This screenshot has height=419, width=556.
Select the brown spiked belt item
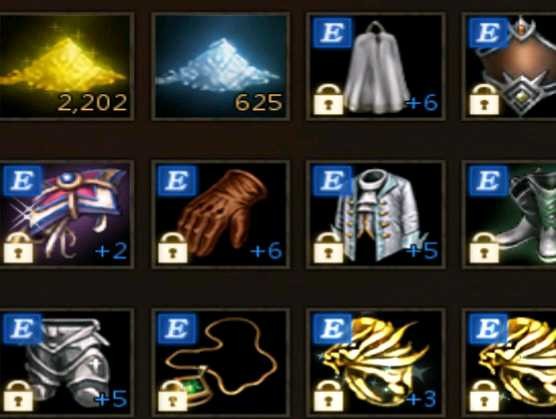510,67
